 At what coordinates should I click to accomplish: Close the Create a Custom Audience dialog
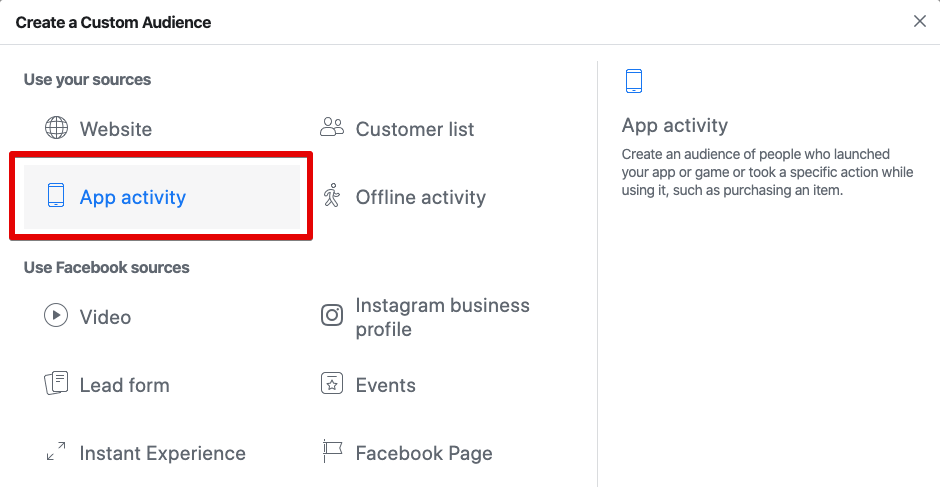[x=920, y=22]
